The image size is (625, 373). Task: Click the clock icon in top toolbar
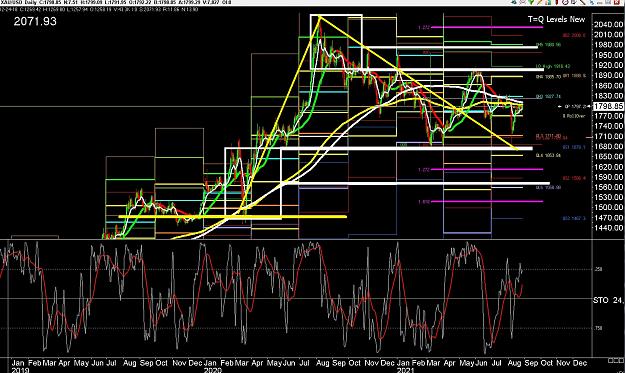click(565, 2)
